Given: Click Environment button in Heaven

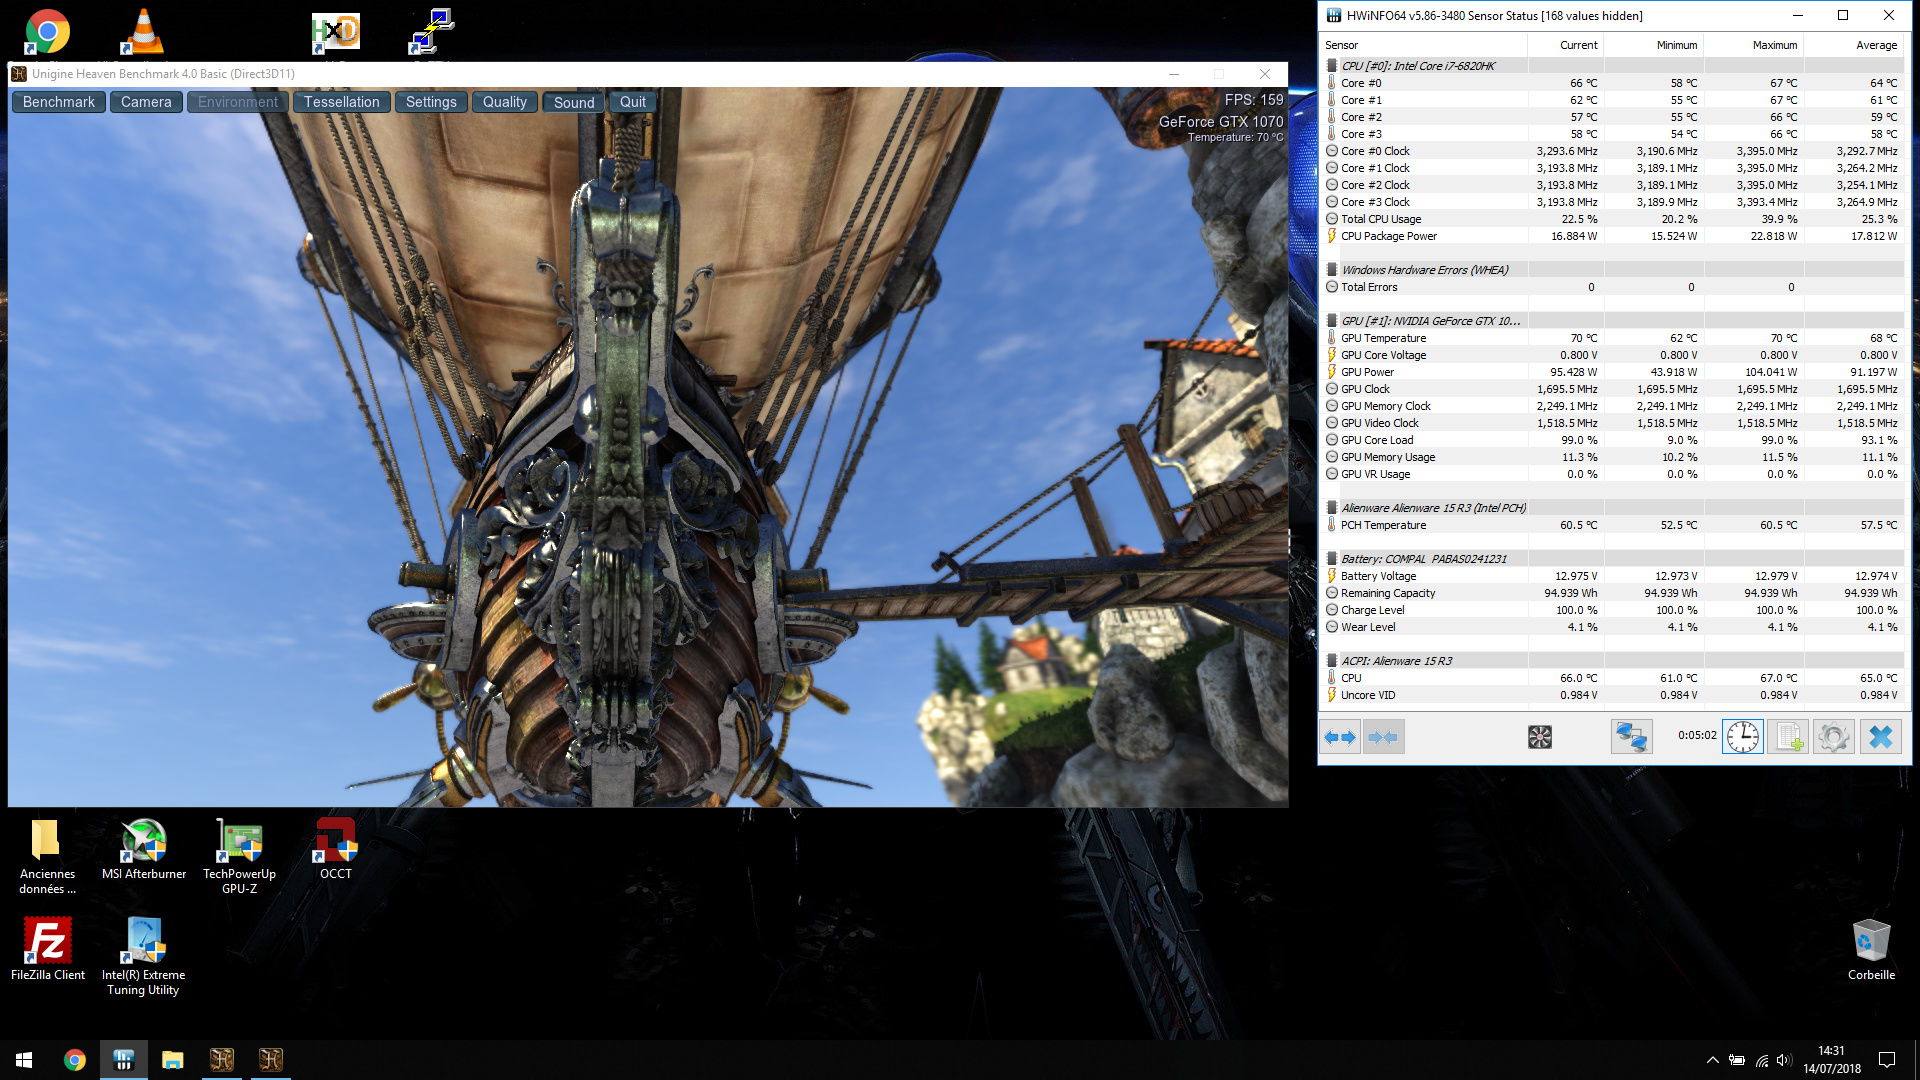Looking at the screenshot, I should coord(238,102).
